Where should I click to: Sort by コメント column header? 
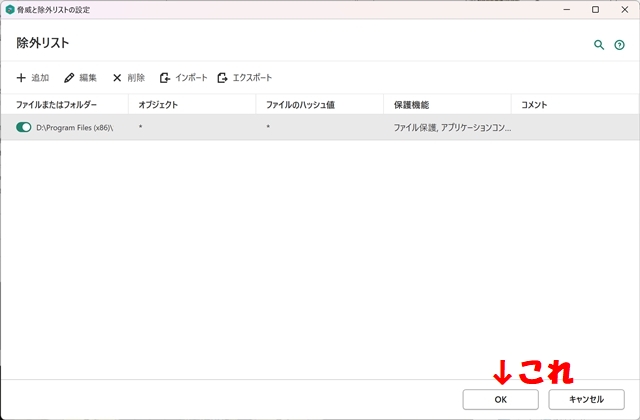pos(534,105)
